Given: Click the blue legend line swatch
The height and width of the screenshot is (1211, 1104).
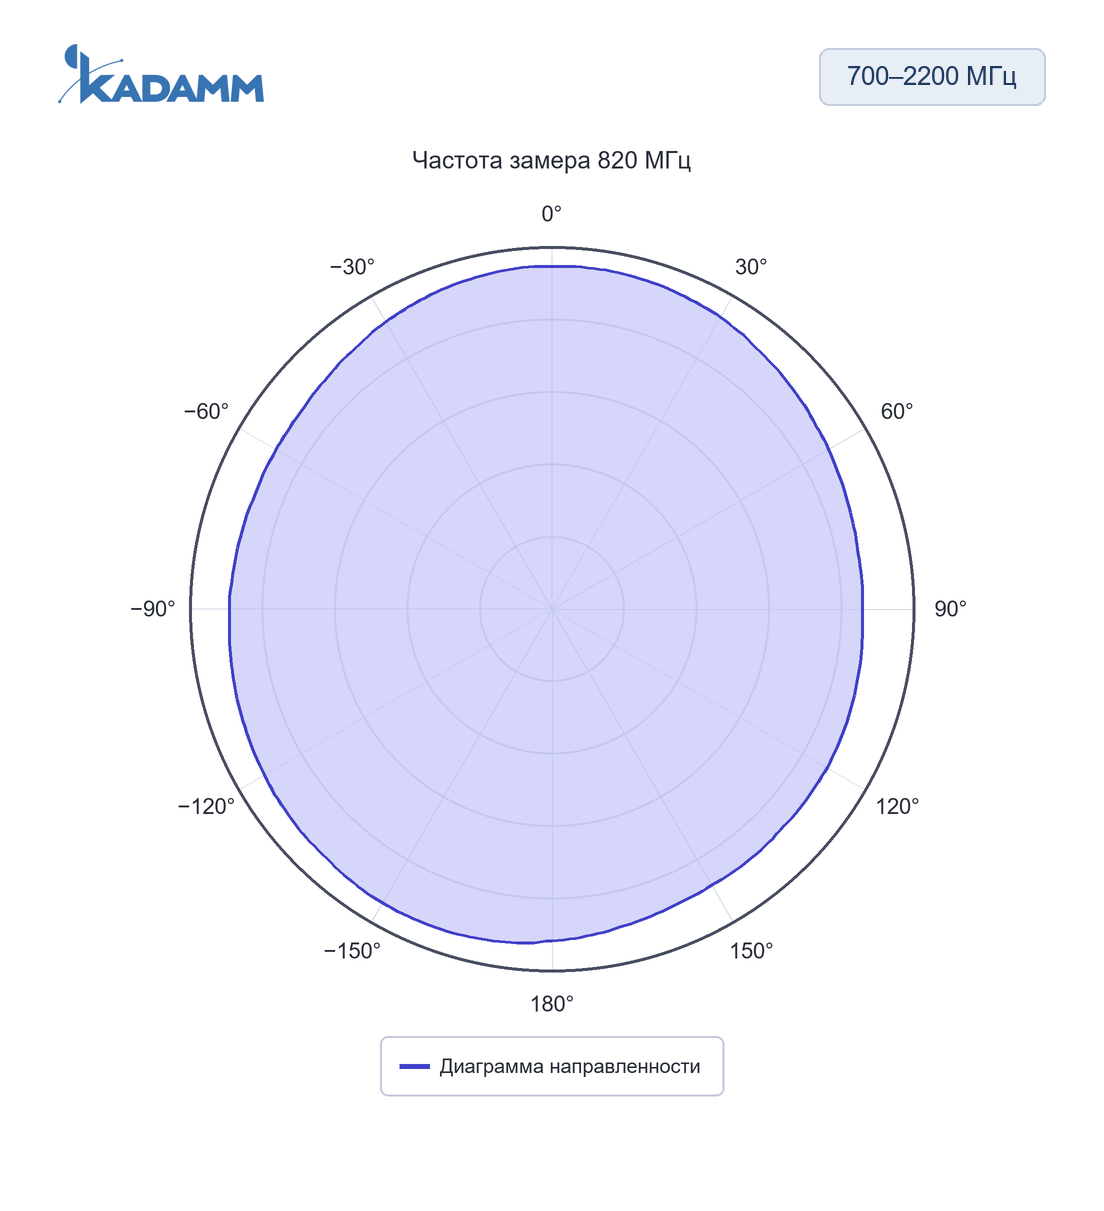Looking at the screenshot, I should tap(414, 1067).
